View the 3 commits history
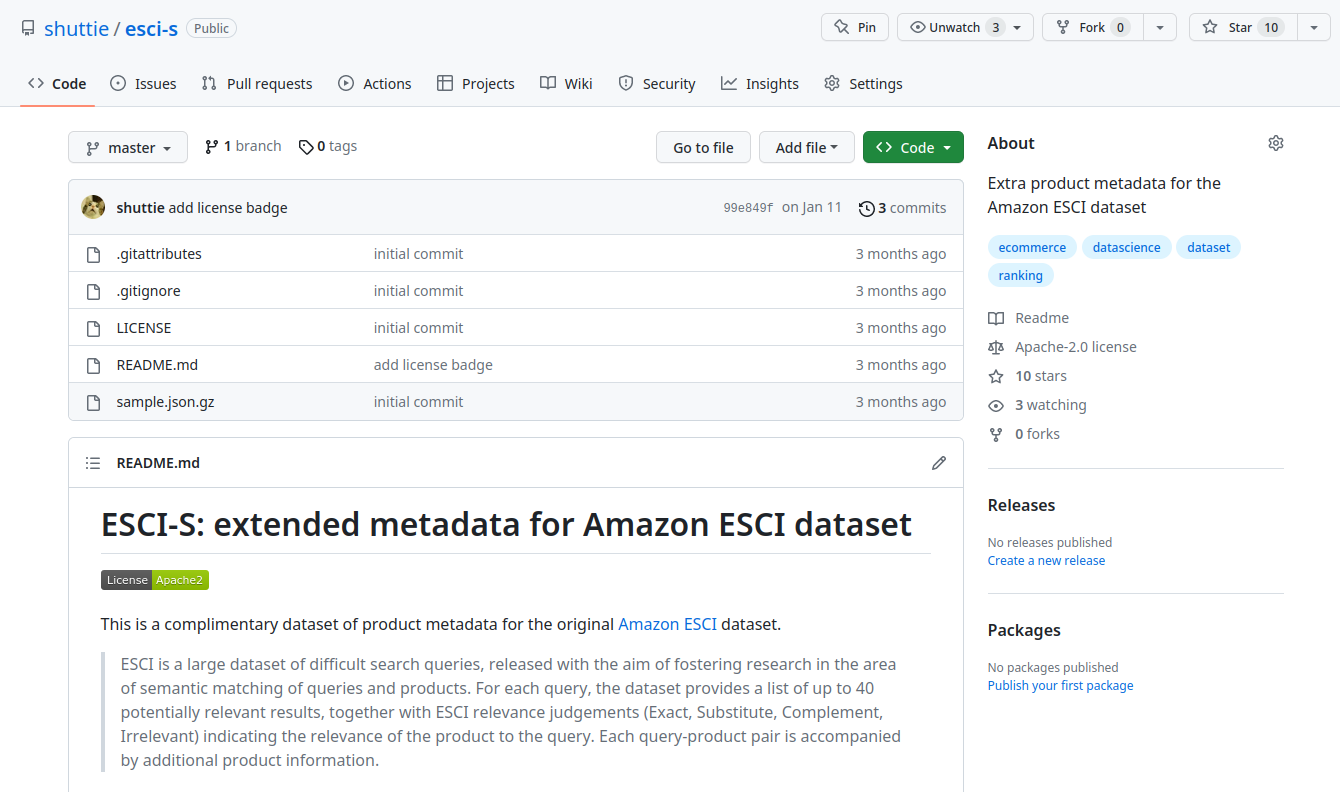 (902, 208)
